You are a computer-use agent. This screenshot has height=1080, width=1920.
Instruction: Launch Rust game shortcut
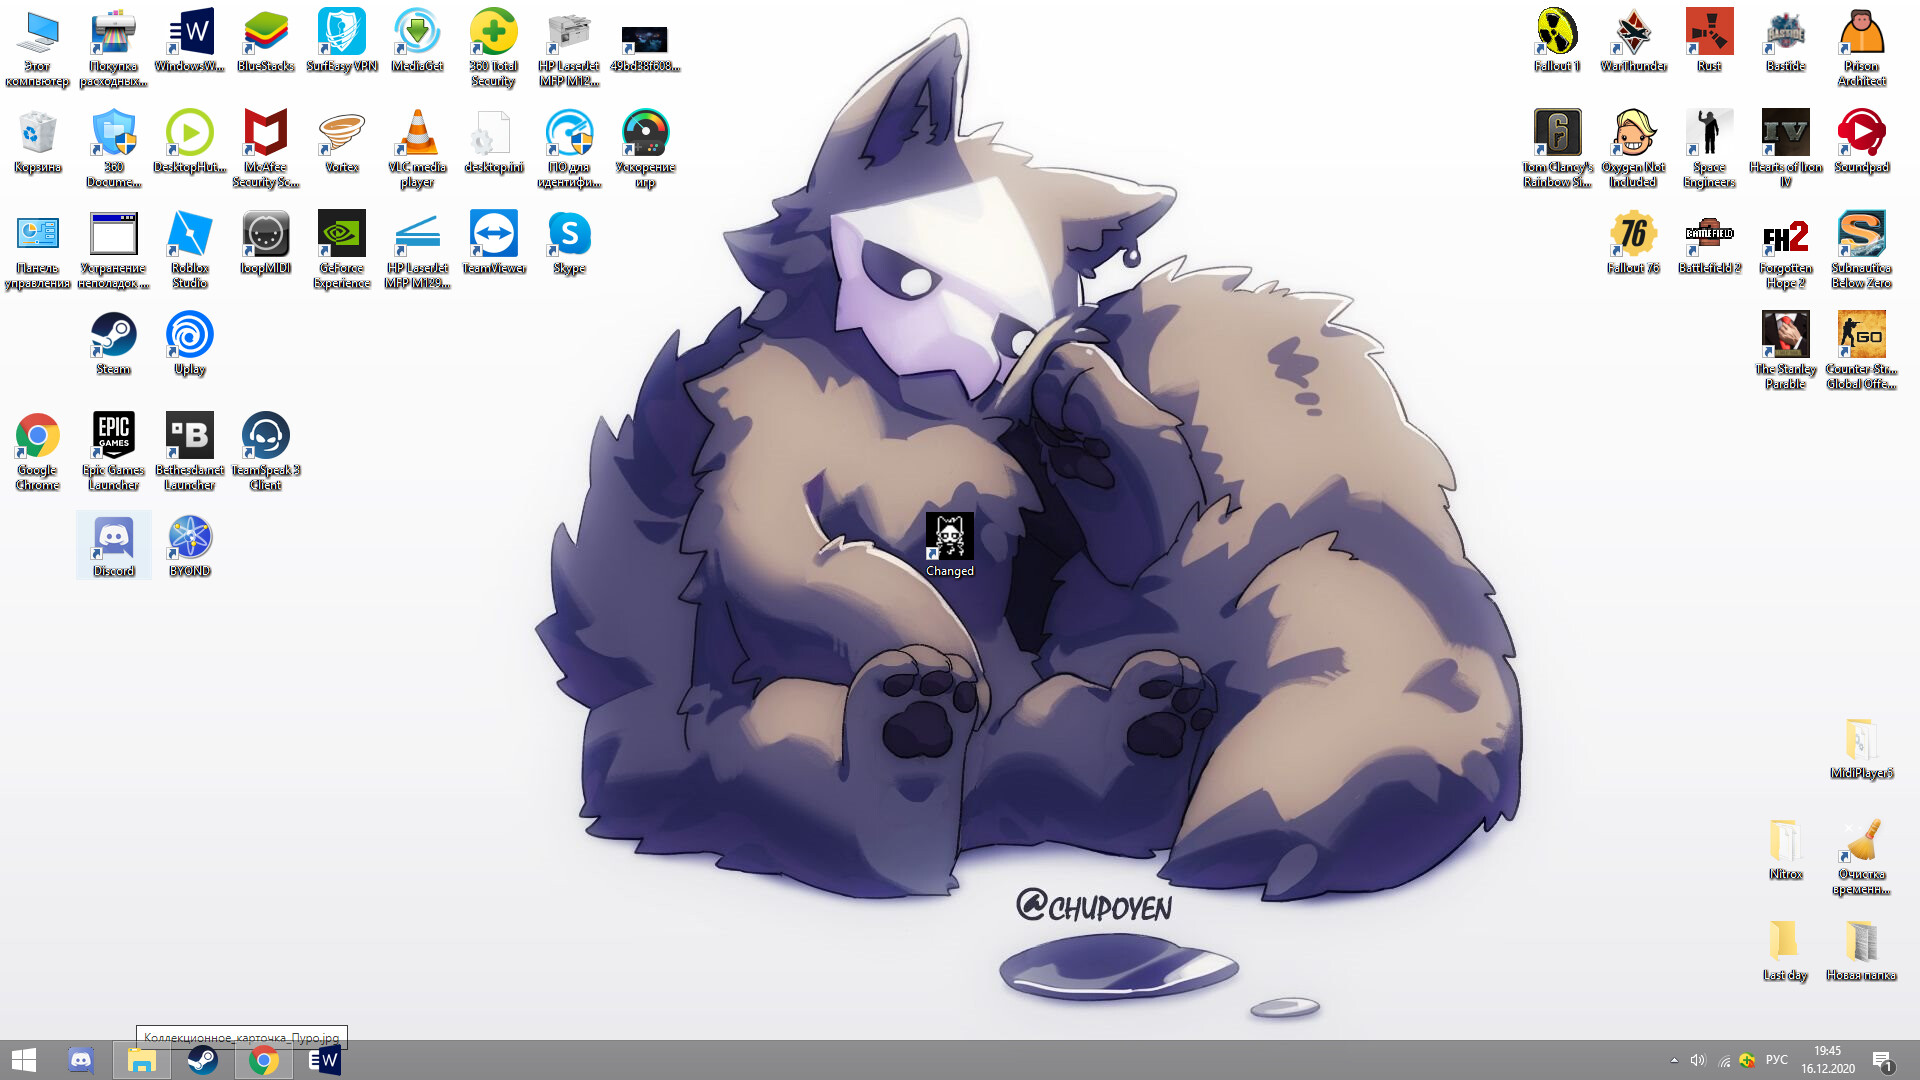pyautogui.click(x=1709, y=40)
